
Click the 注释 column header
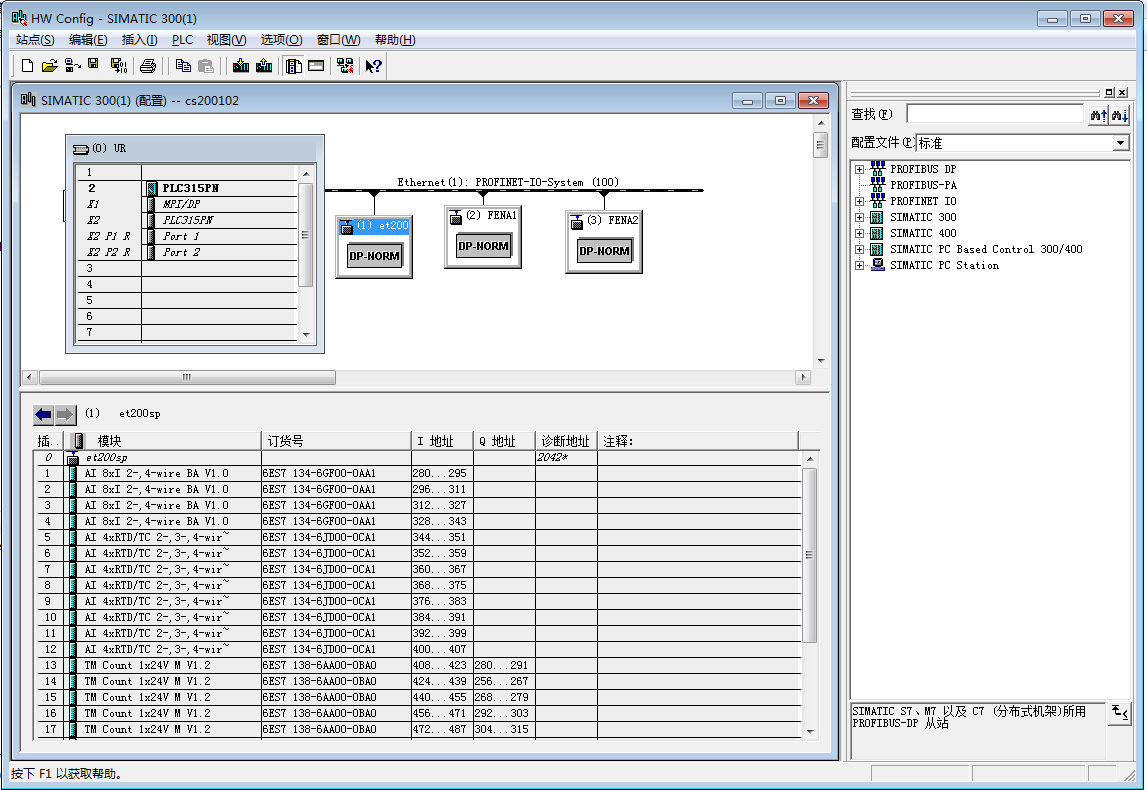[x=698, y=441]
